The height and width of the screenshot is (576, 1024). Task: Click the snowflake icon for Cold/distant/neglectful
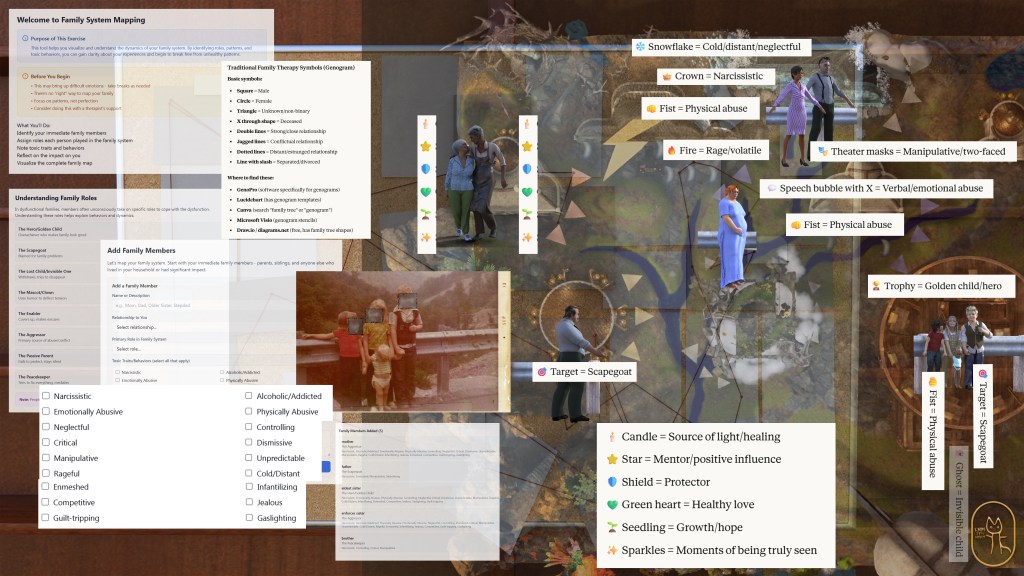[640, 47]
